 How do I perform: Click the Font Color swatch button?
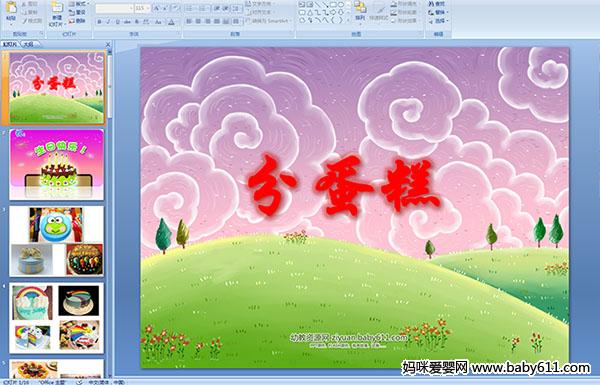tap(171, 22)
